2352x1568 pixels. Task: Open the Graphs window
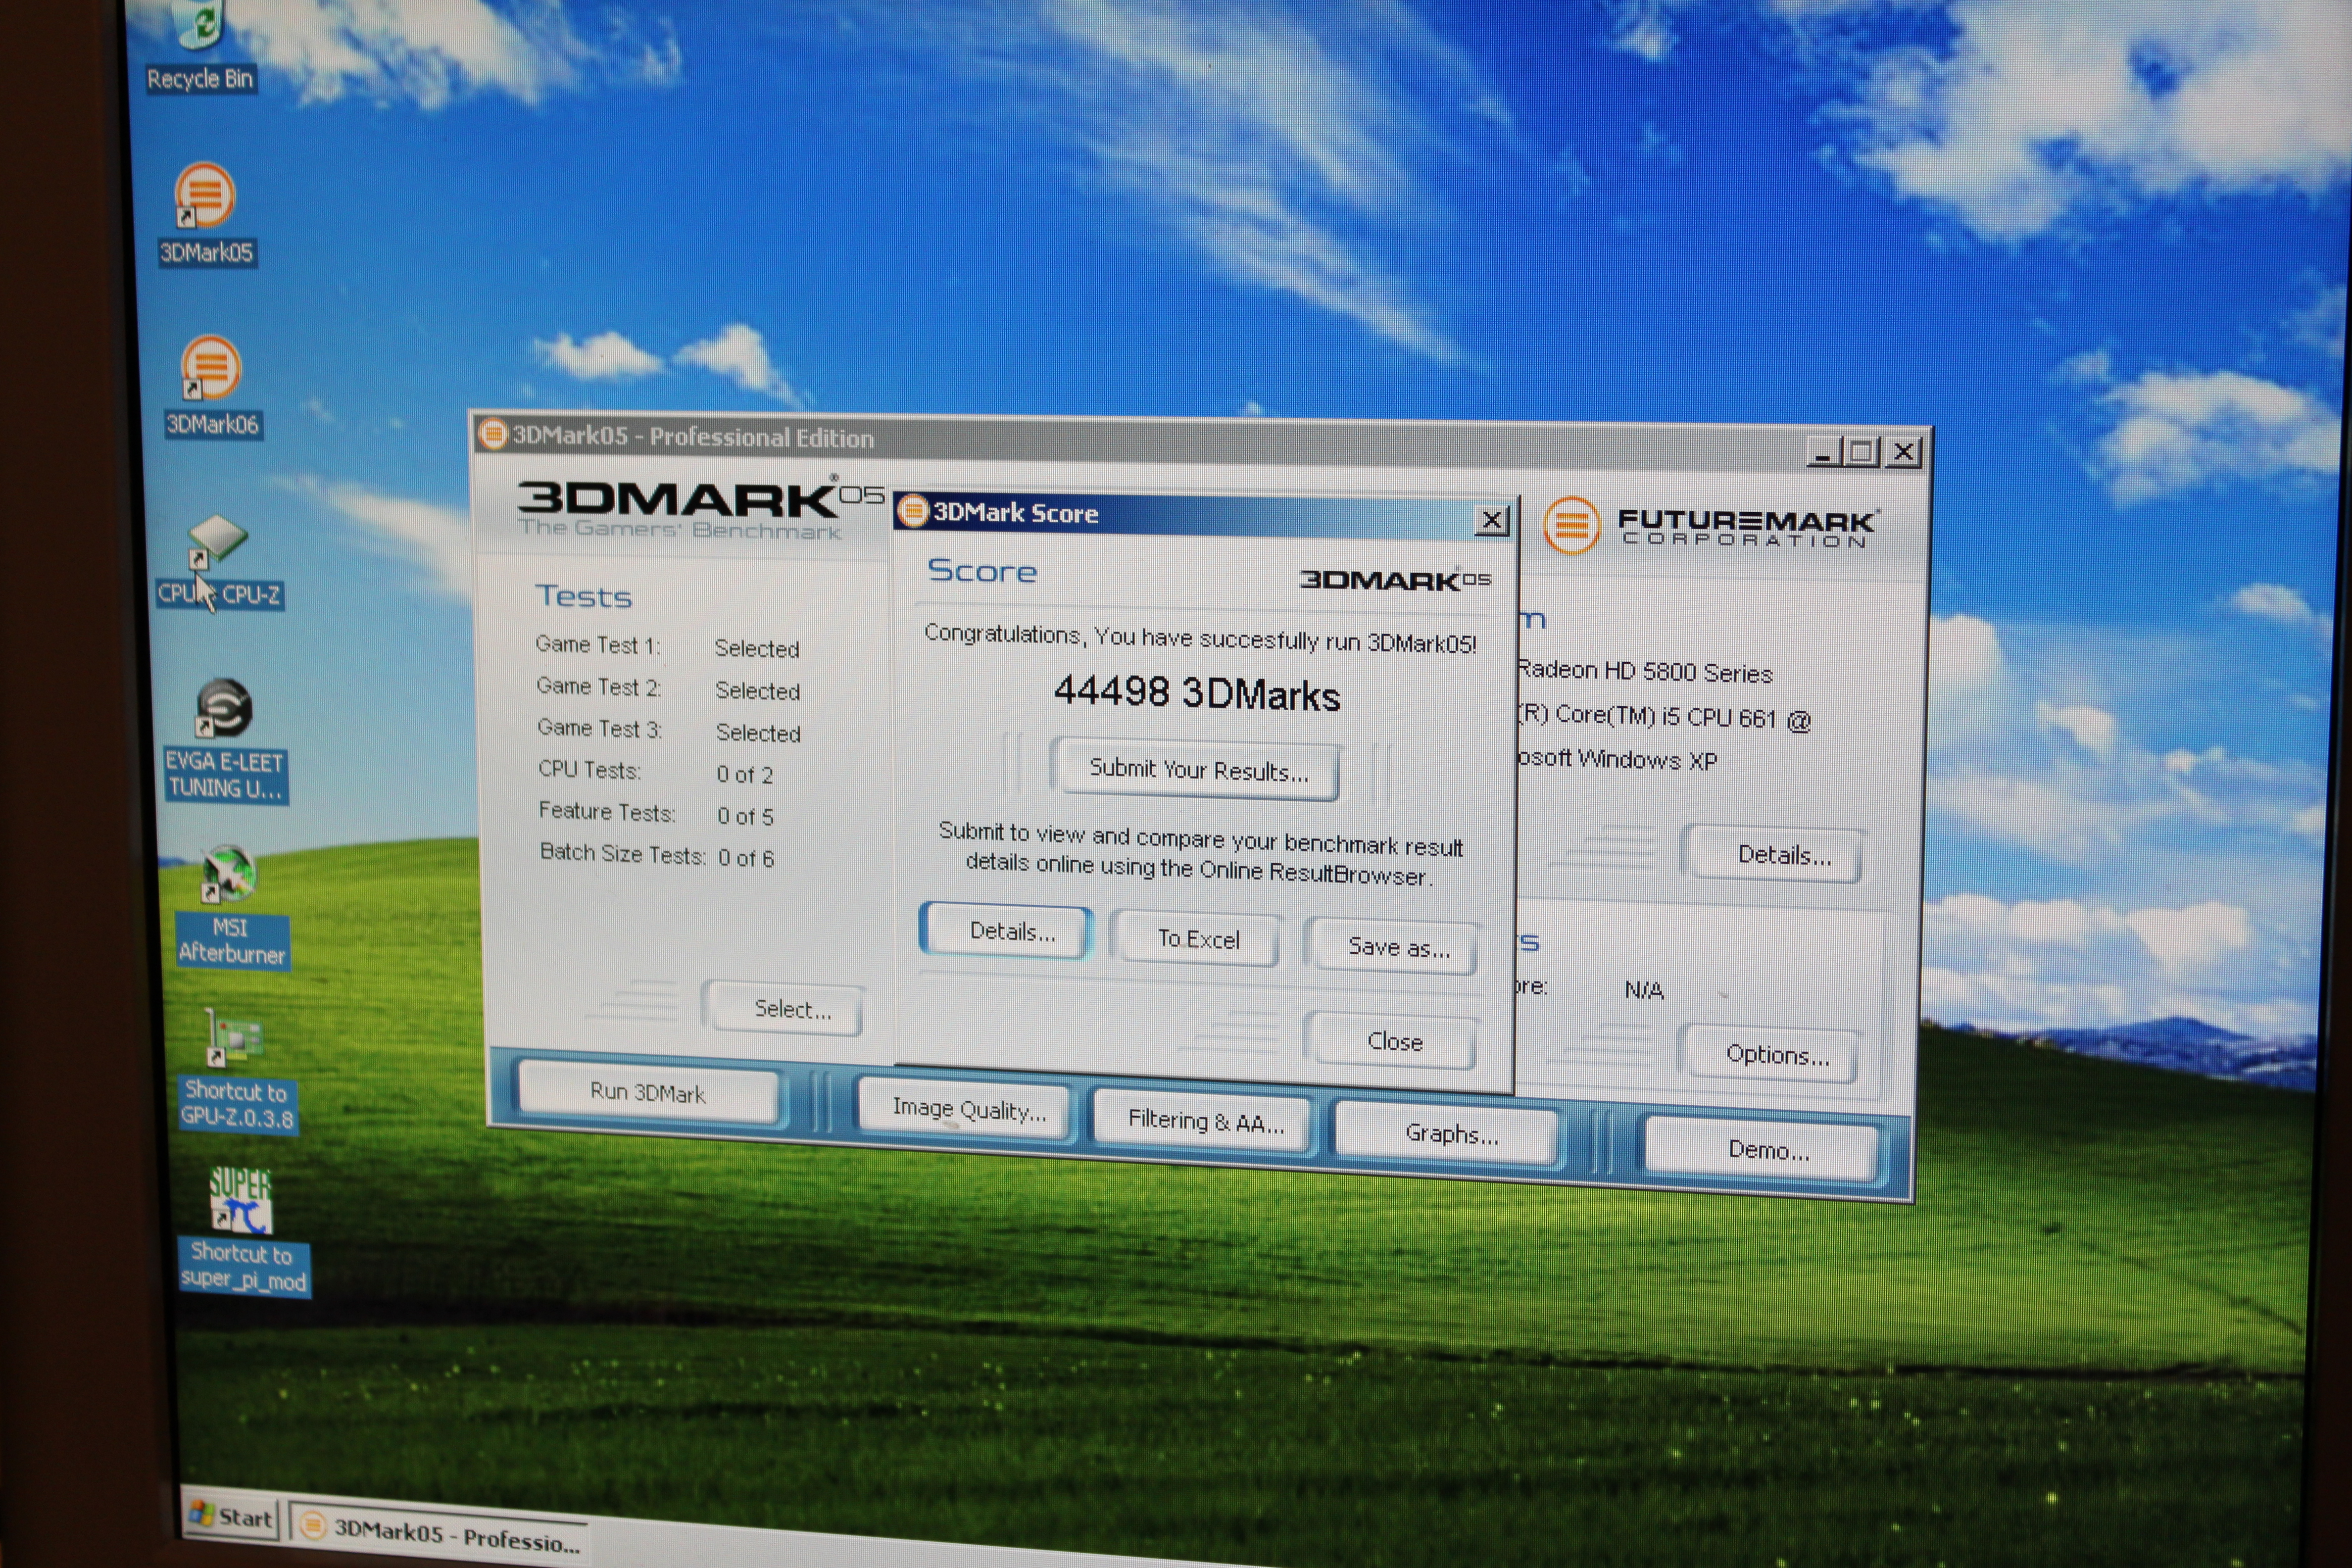tap(1449, 1134)
